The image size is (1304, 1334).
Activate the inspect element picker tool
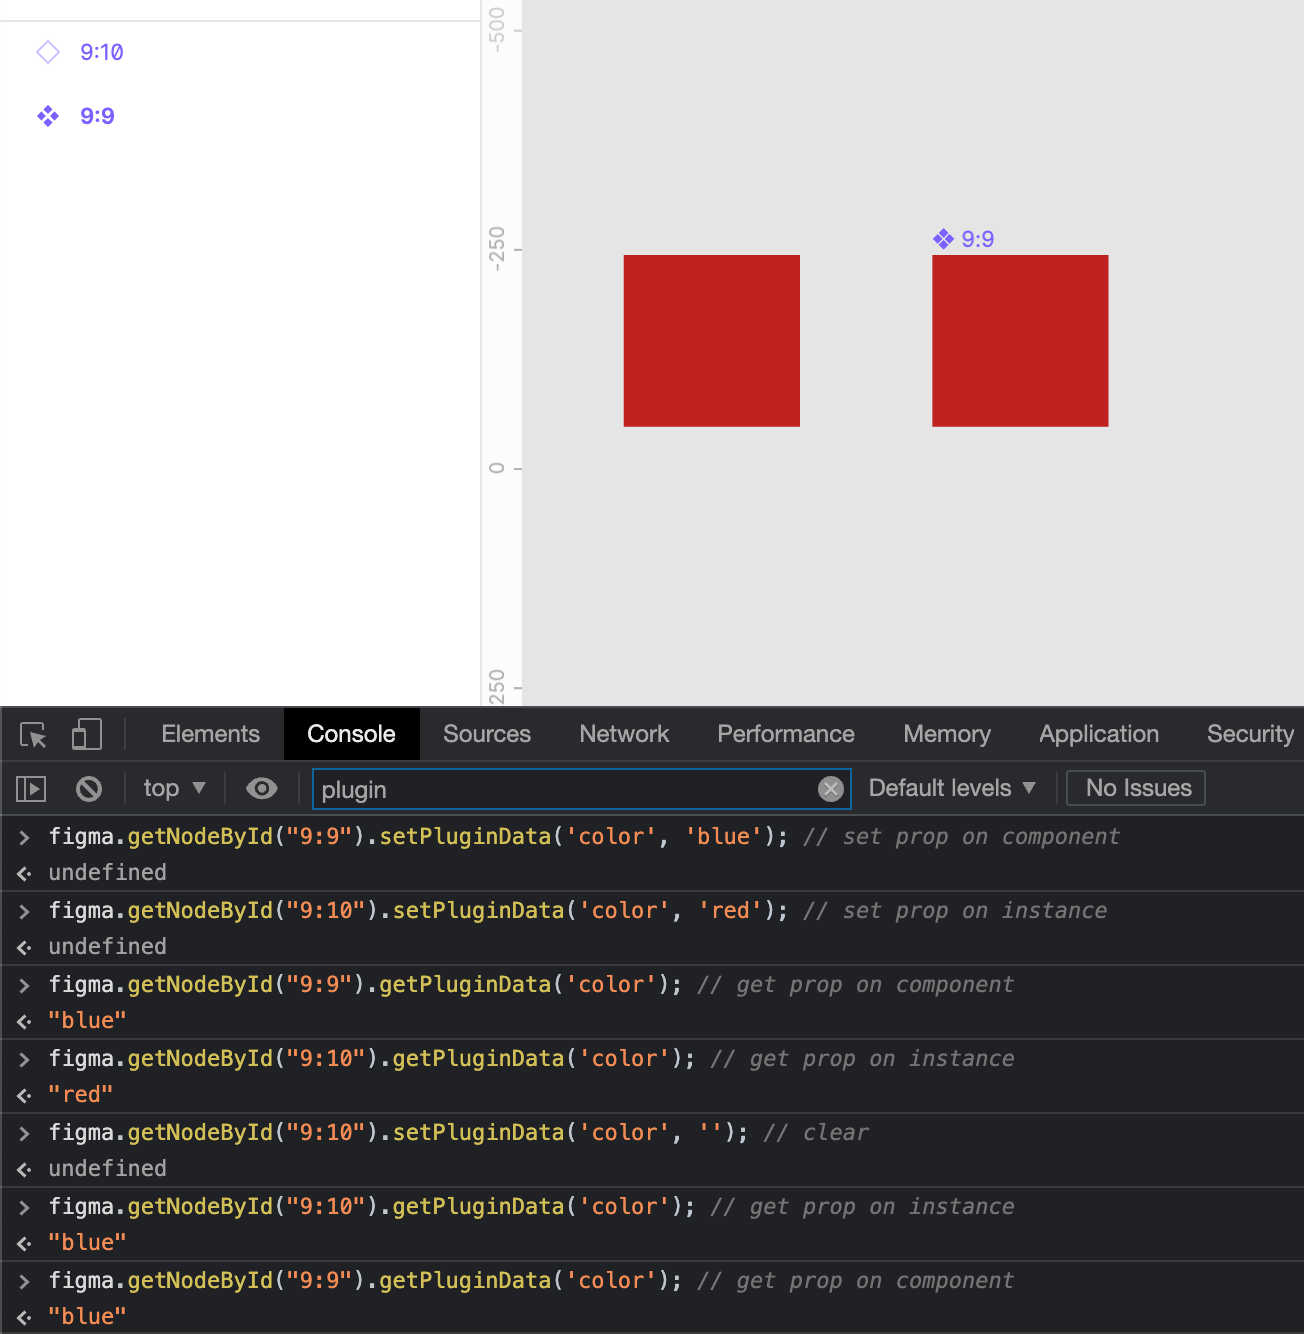pyautogui.click(x=33, y=735)
